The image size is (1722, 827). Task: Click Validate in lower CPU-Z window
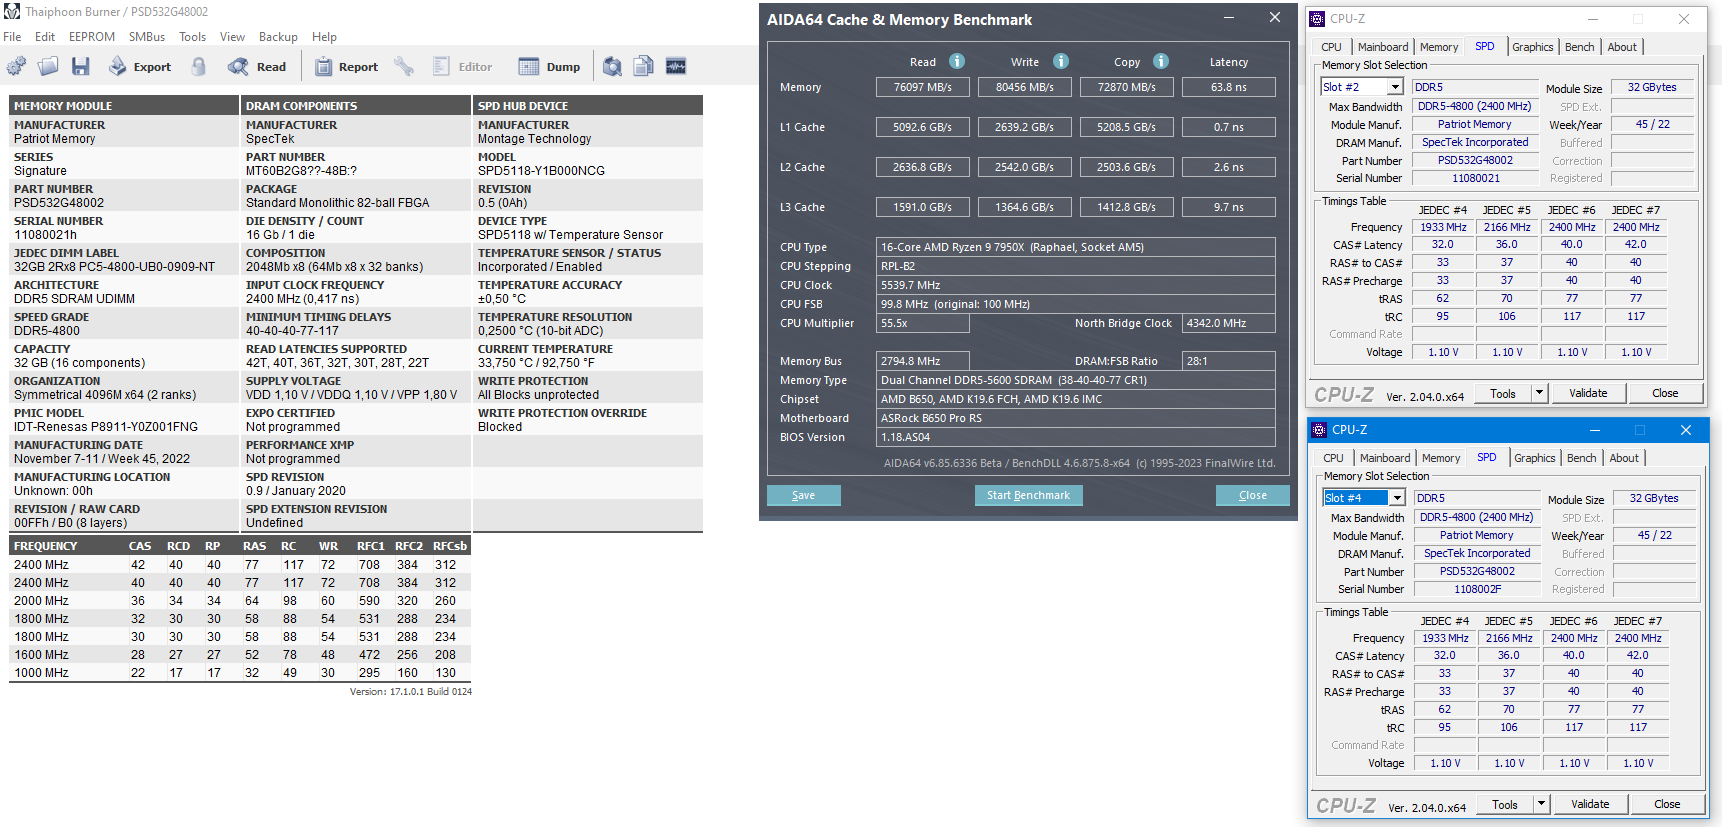pos(1590,804)
